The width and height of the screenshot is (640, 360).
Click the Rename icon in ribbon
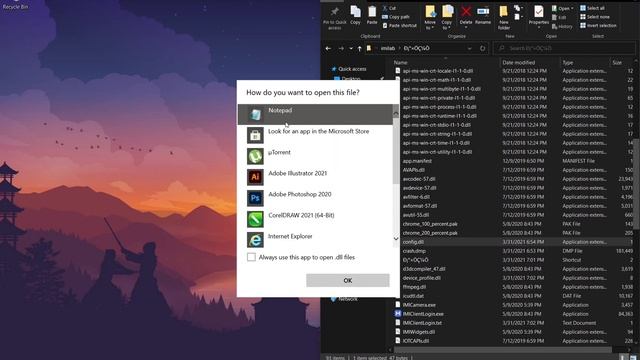[x=483, y=16]
